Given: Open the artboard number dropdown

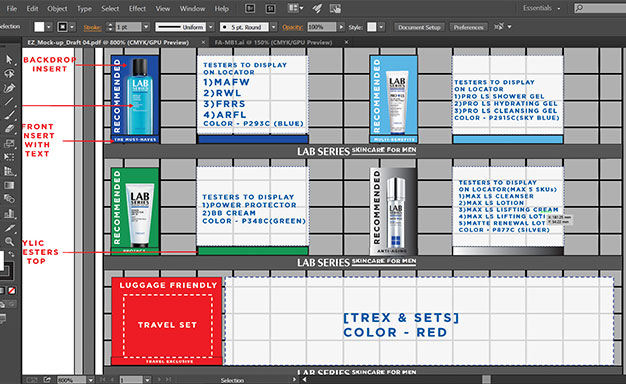Looking at the screenshot, I should pos(147,380).
